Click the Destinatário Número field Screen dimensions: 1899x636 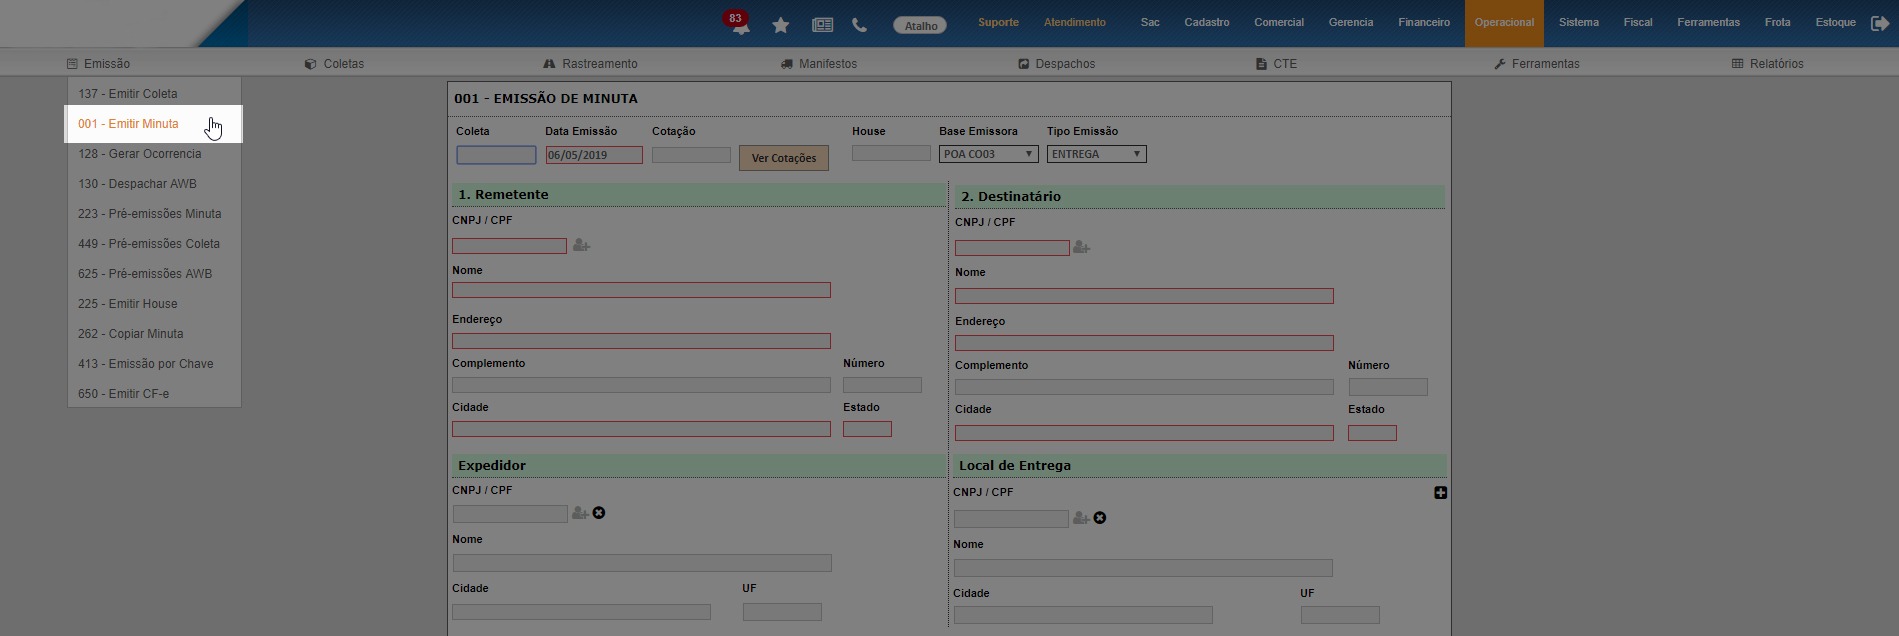coord(1388,387)
